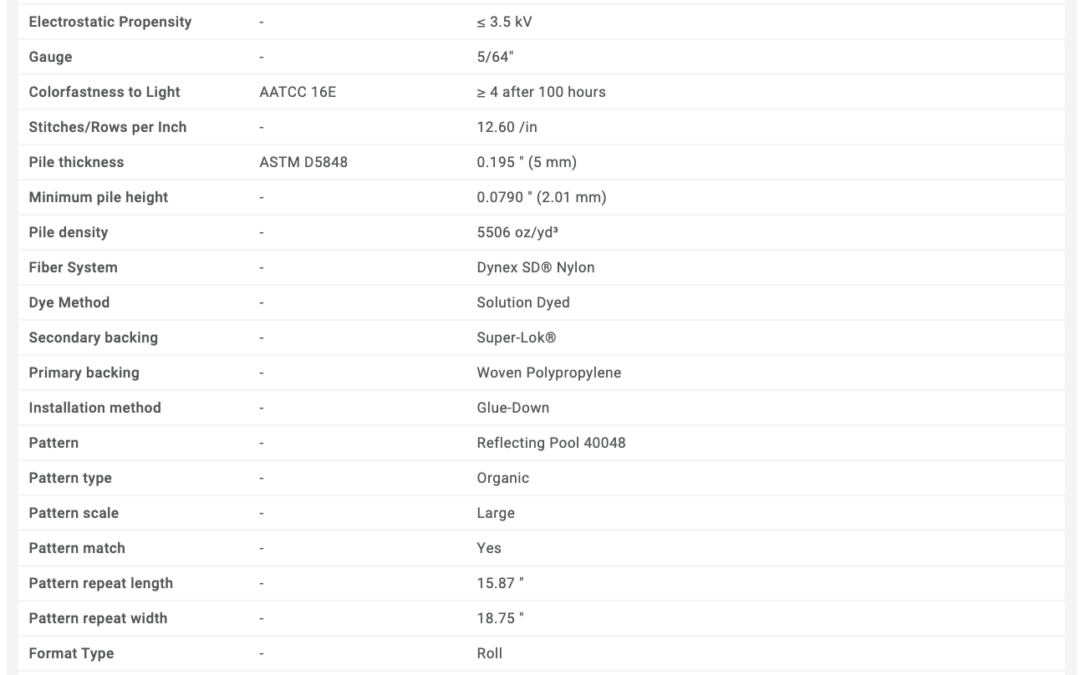Select the Glue-Down installation method value
The image size is (1080, 675).
click(513, 408)
